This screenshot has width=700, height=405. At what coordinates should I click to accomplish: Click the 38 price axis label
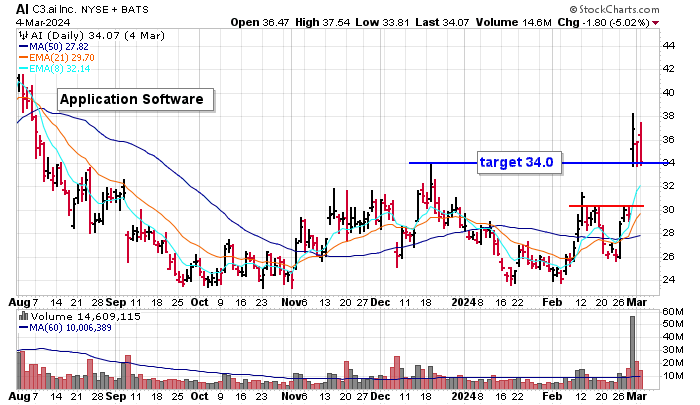668,116
